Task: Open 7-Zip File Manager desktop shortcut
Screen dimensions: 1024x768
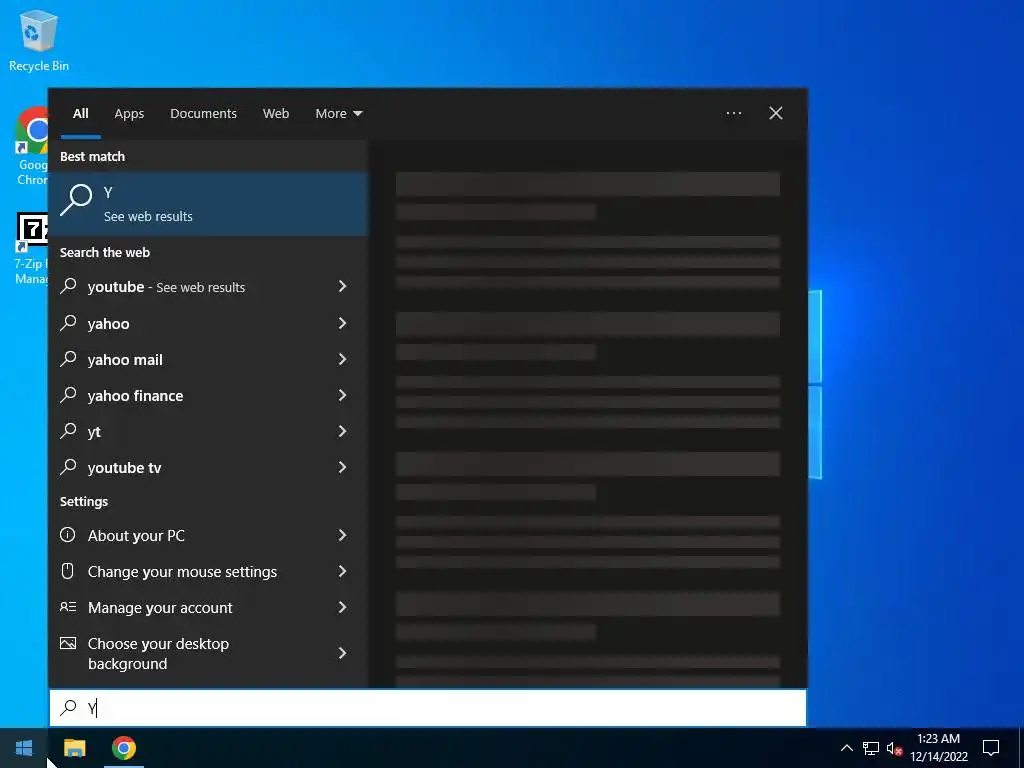Action: 31,248
